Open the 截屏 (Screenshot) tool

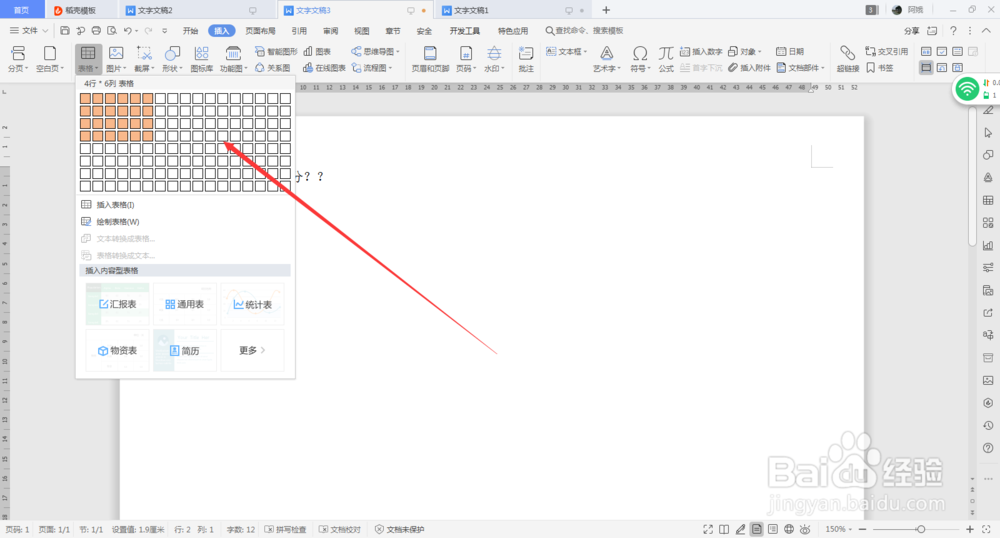[x=144, y=59]
